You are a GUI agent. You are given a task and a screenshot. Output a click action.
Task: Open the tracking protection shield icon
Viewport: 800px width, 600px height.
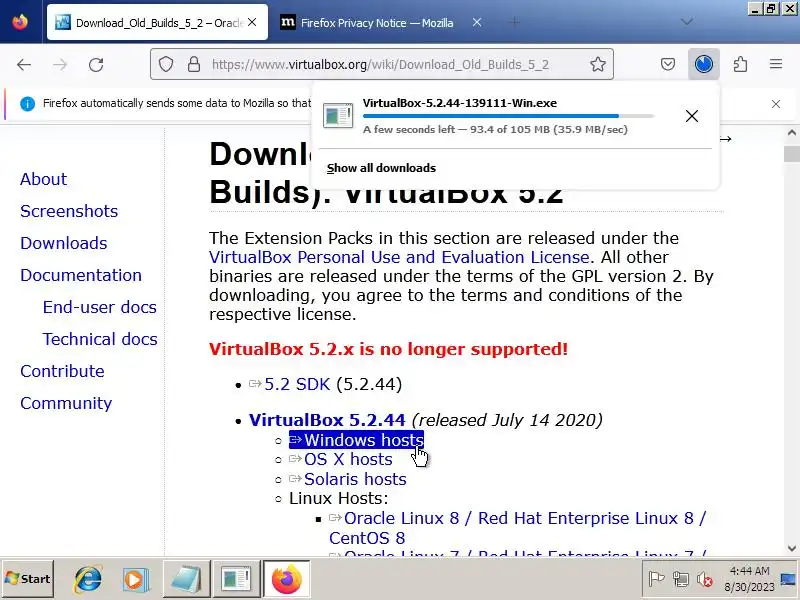pos(166,64)
